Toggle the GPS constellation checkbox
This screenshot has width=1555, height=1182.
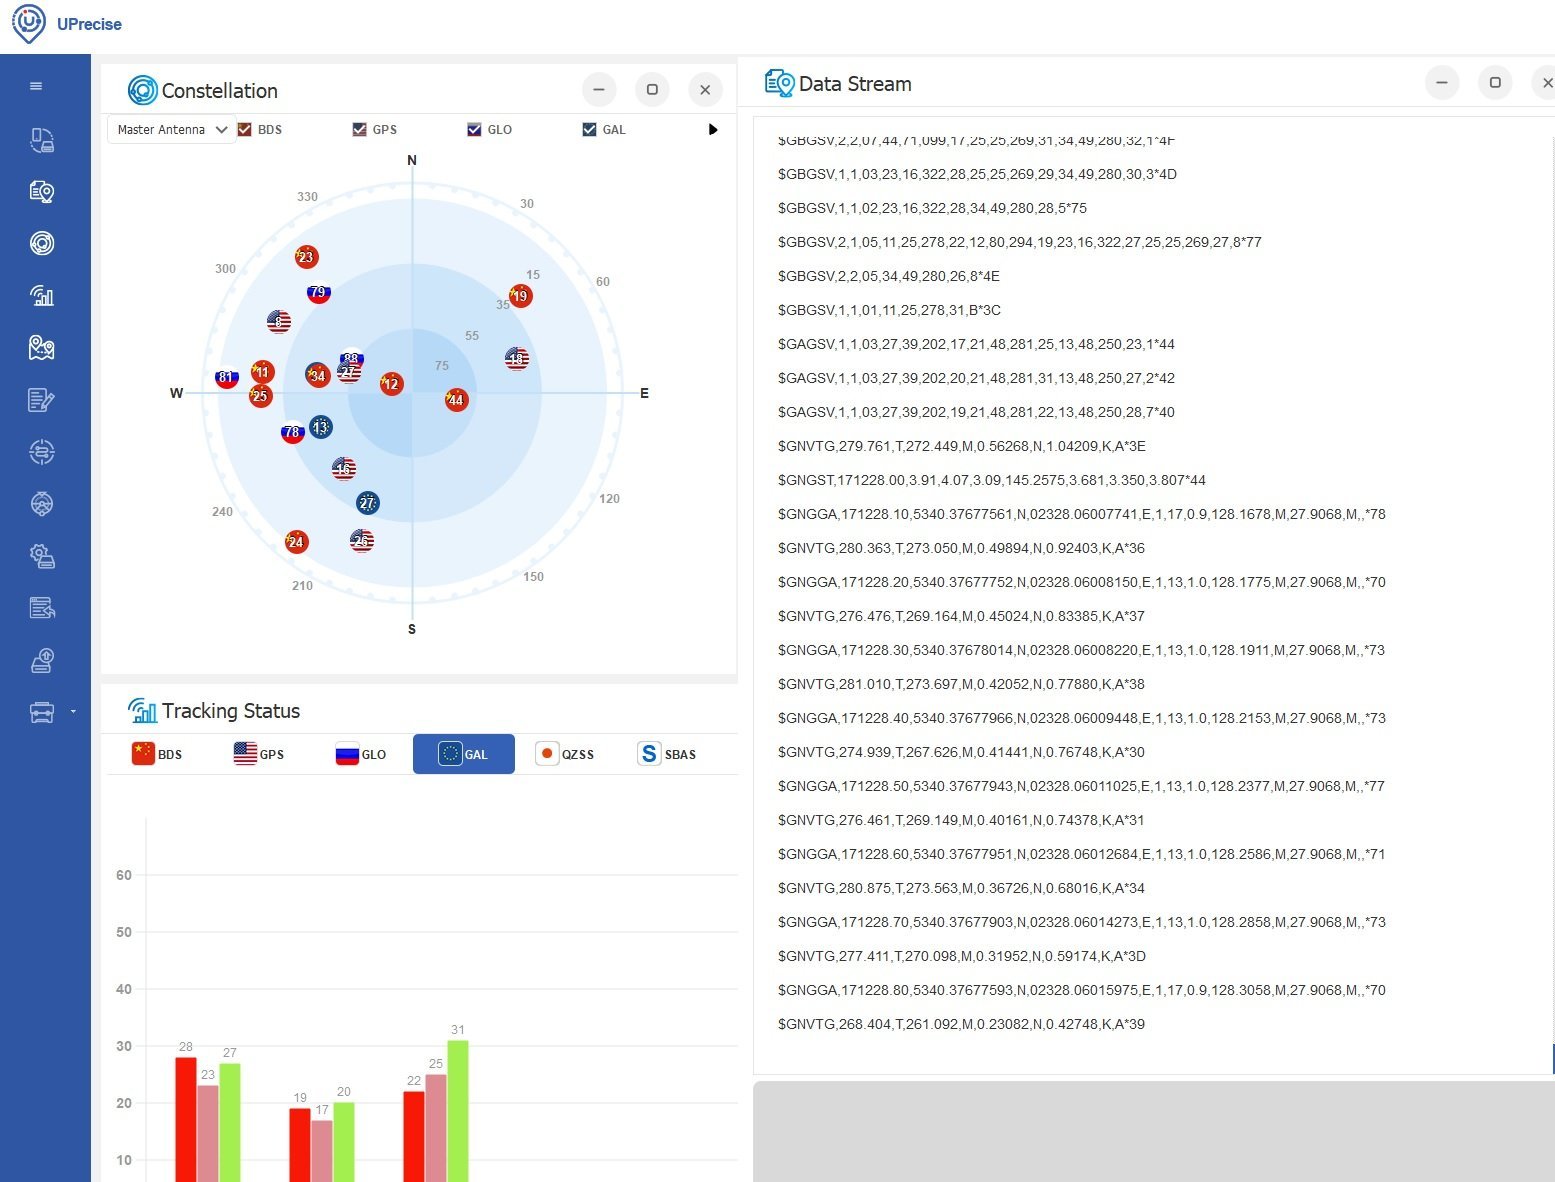360,129
